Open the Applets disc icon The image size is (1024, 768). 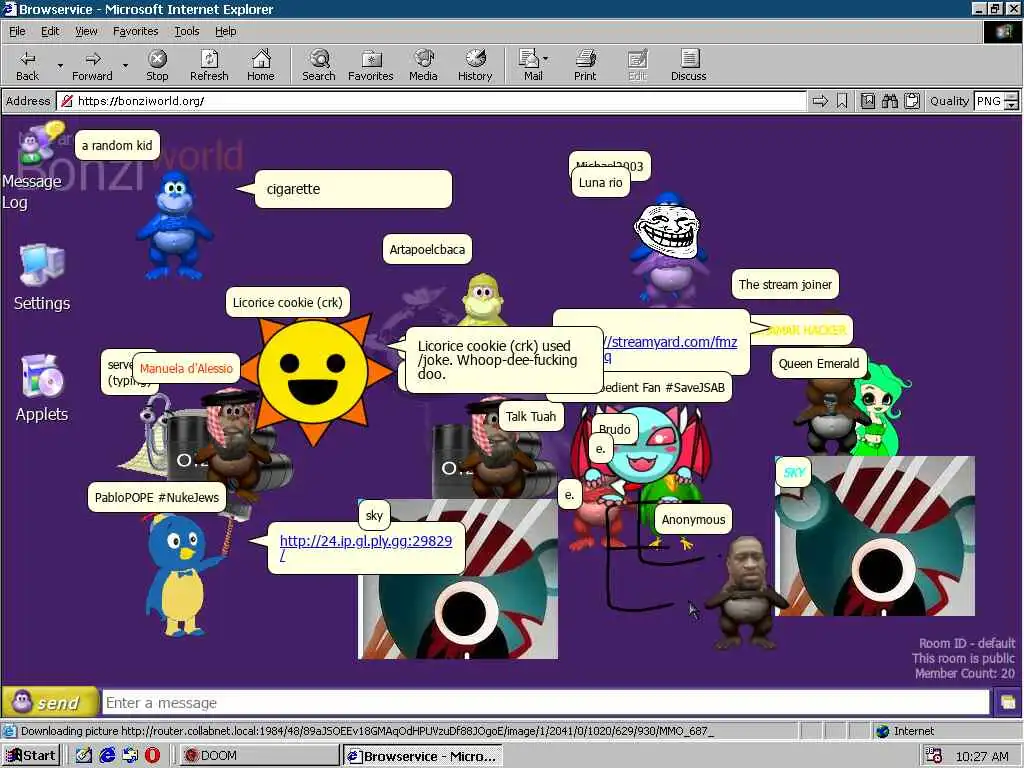(x=42, y=389)
